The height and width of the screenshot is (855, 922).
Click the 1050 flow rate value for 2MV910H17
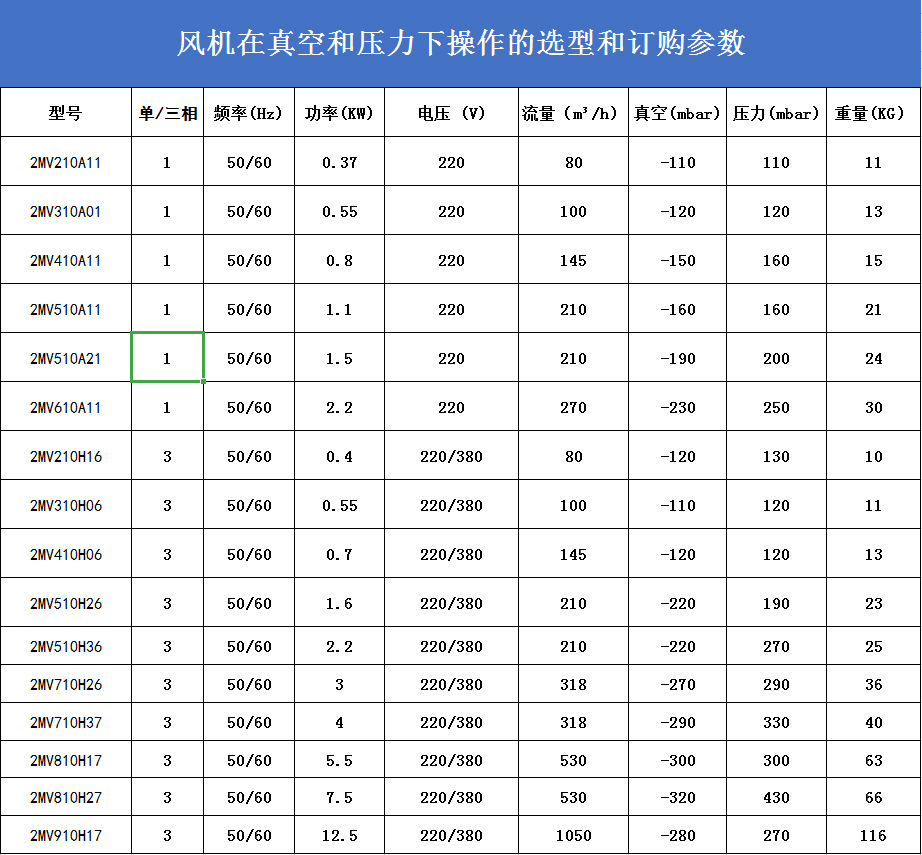(x=571, y=833)
